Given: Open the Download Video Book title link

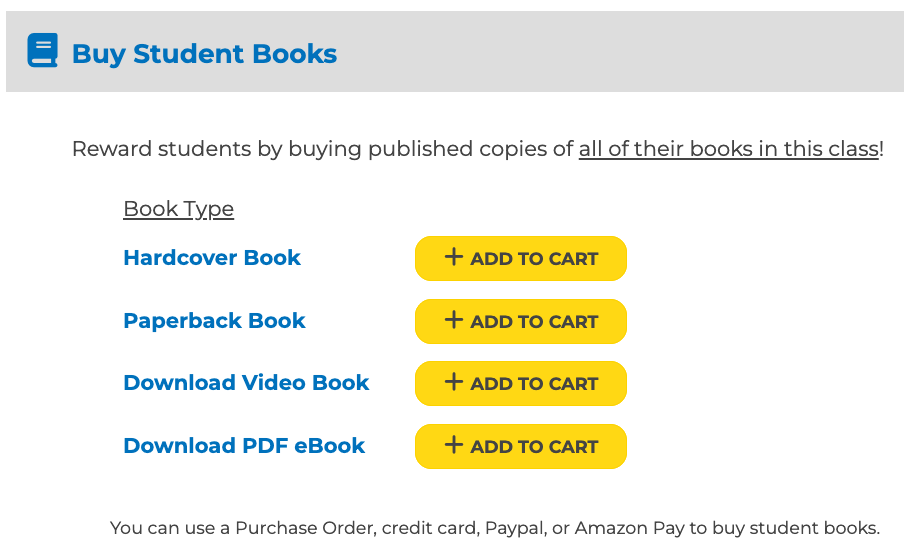Looking at the screenshot, I should 246,383.
